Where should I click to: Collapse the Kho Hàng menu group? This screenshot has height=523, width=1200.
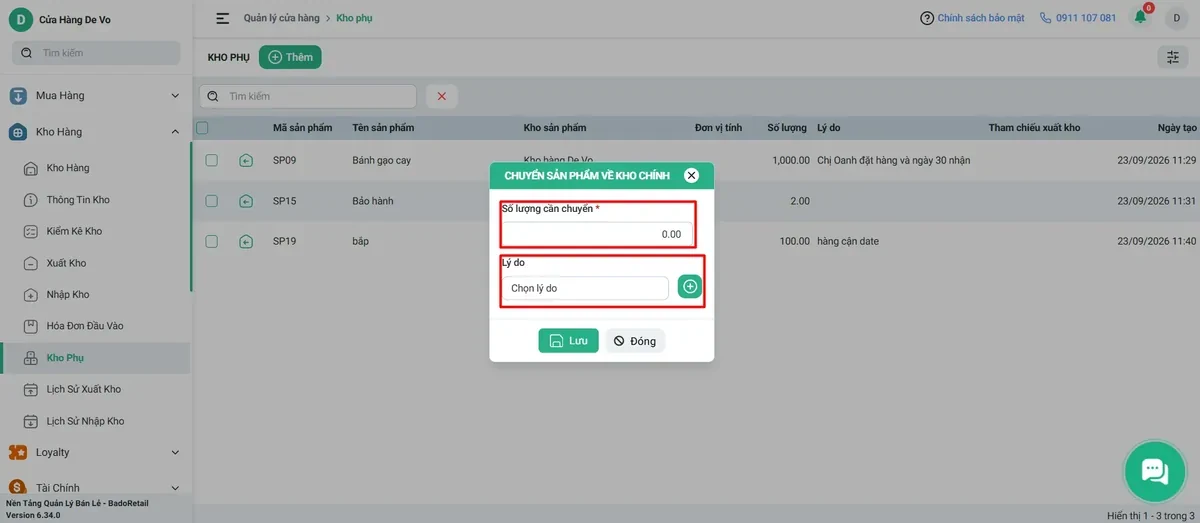pos(95,132)
